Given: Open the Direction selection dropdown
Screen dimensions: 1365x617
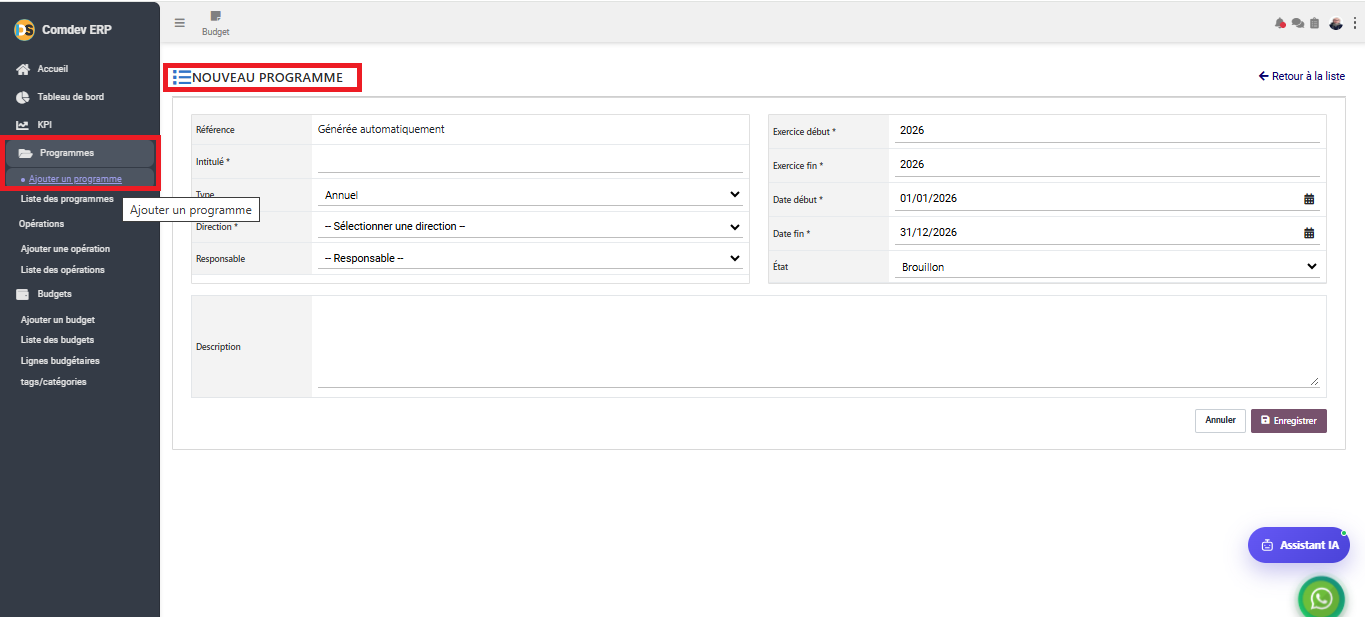Looking at the screenshot, I should coord(530,226).
